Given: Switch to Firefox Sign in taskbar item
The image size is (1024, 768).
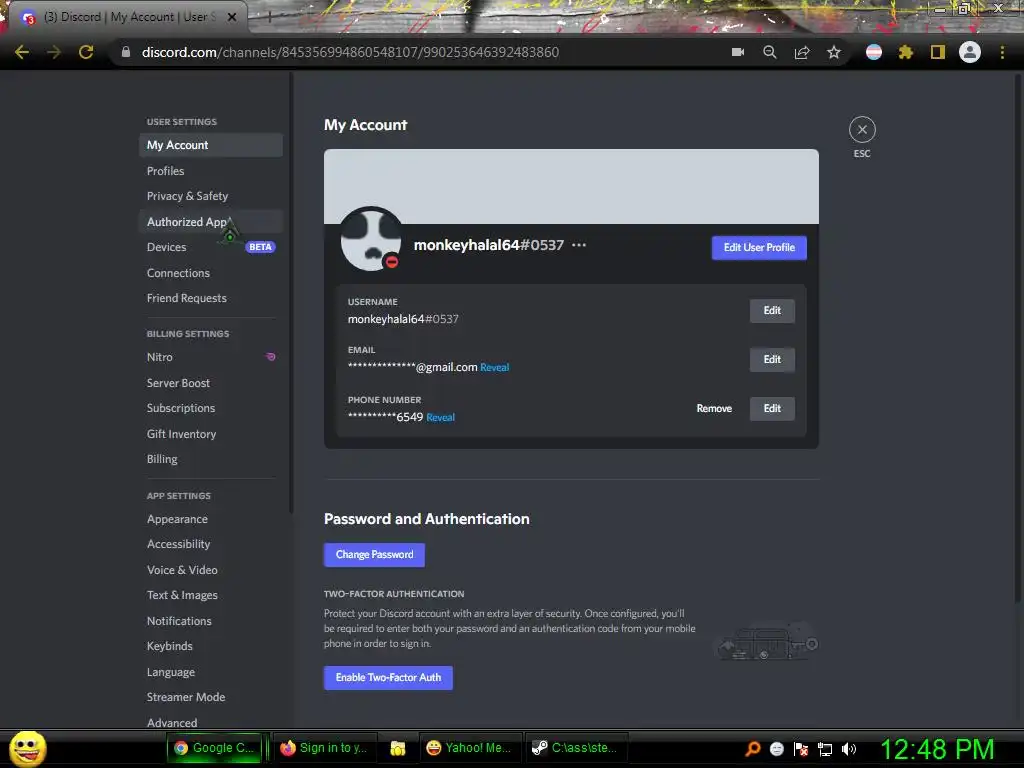Looking at the screenshot, I should click(x=325, y=748).
